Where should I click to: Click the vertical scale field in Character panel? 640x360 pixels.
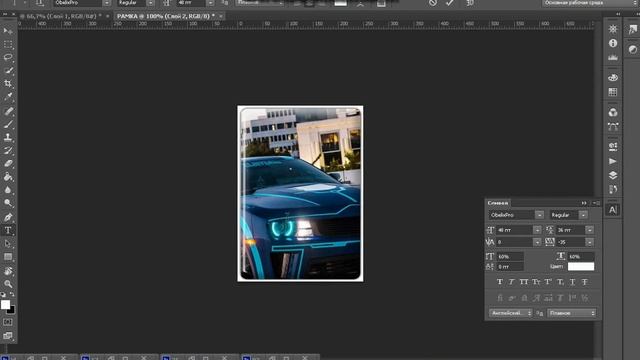pos(510,257)
